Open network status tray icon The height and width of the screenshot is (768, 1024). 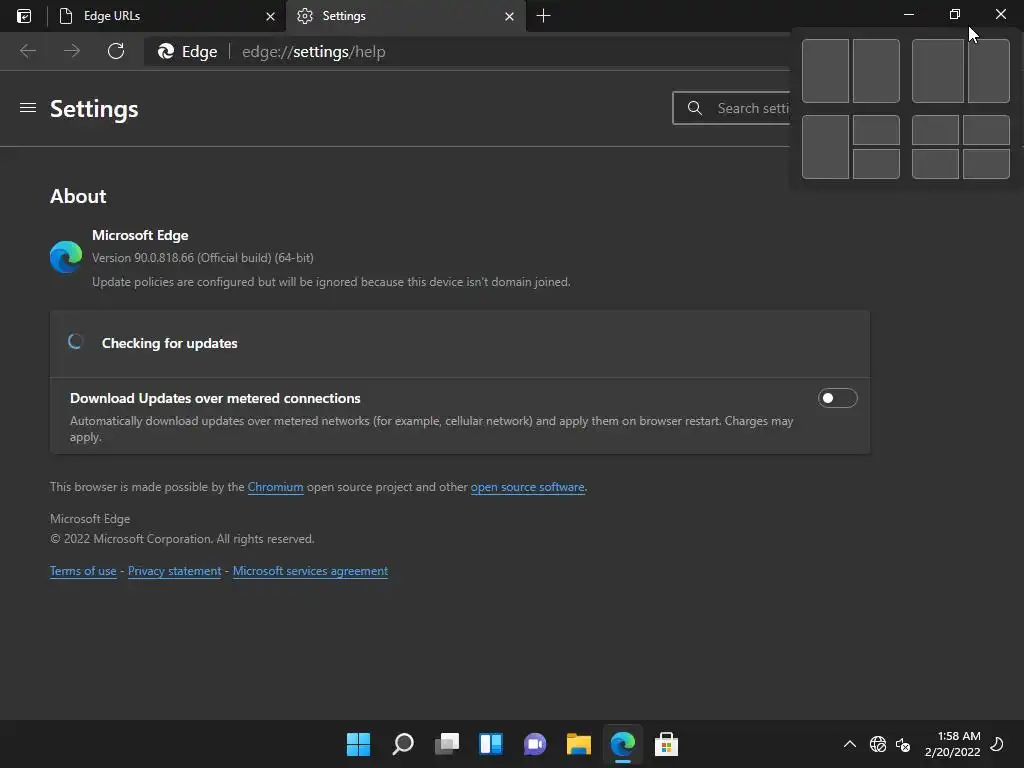[878, 744]
